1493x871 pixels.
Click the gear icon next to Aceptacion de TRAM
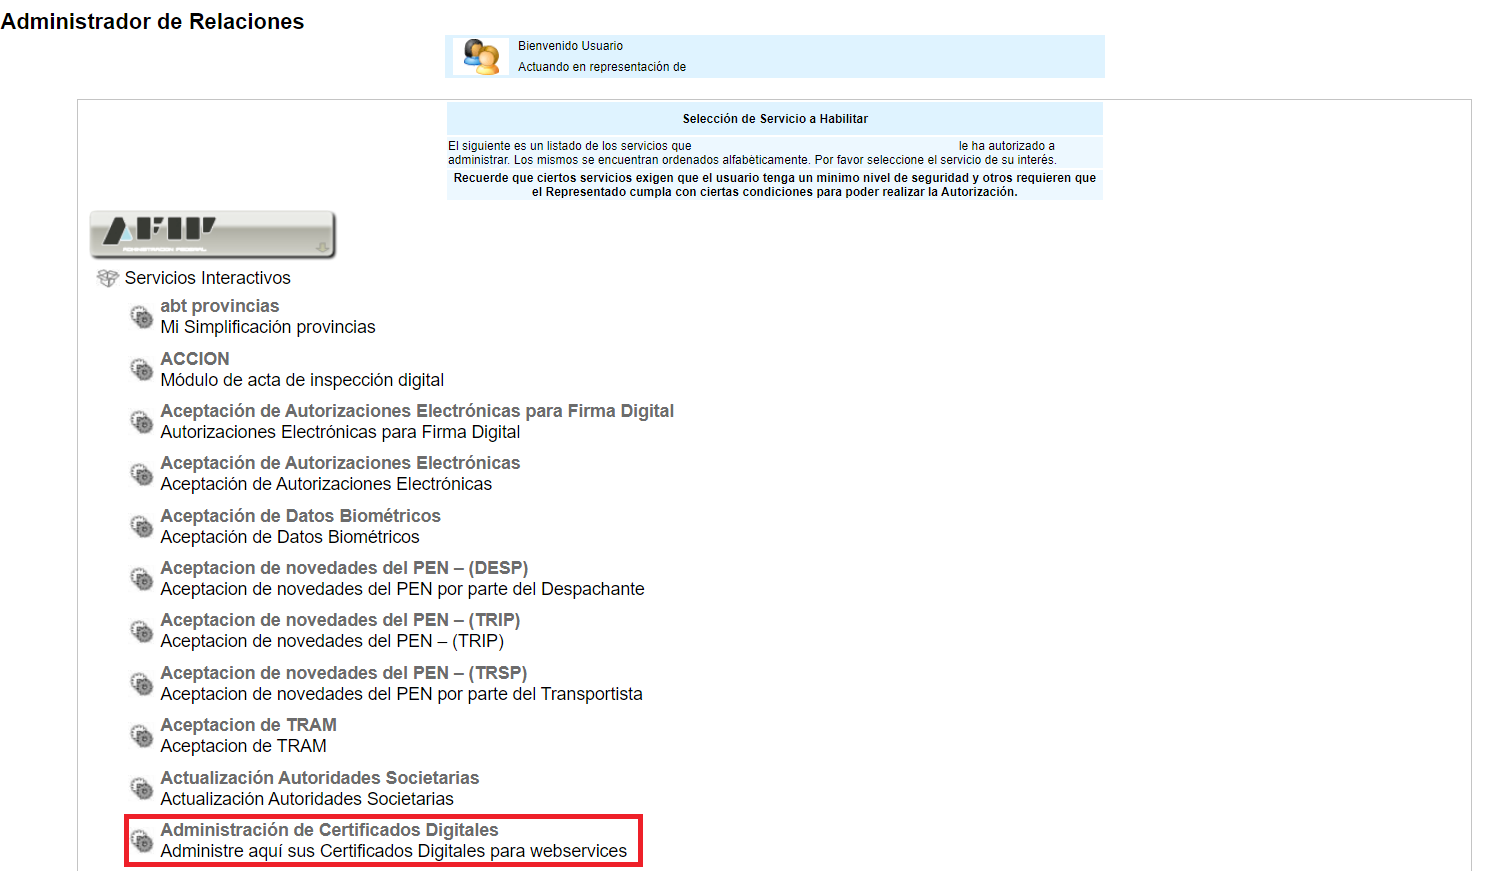tap(142, 735)
